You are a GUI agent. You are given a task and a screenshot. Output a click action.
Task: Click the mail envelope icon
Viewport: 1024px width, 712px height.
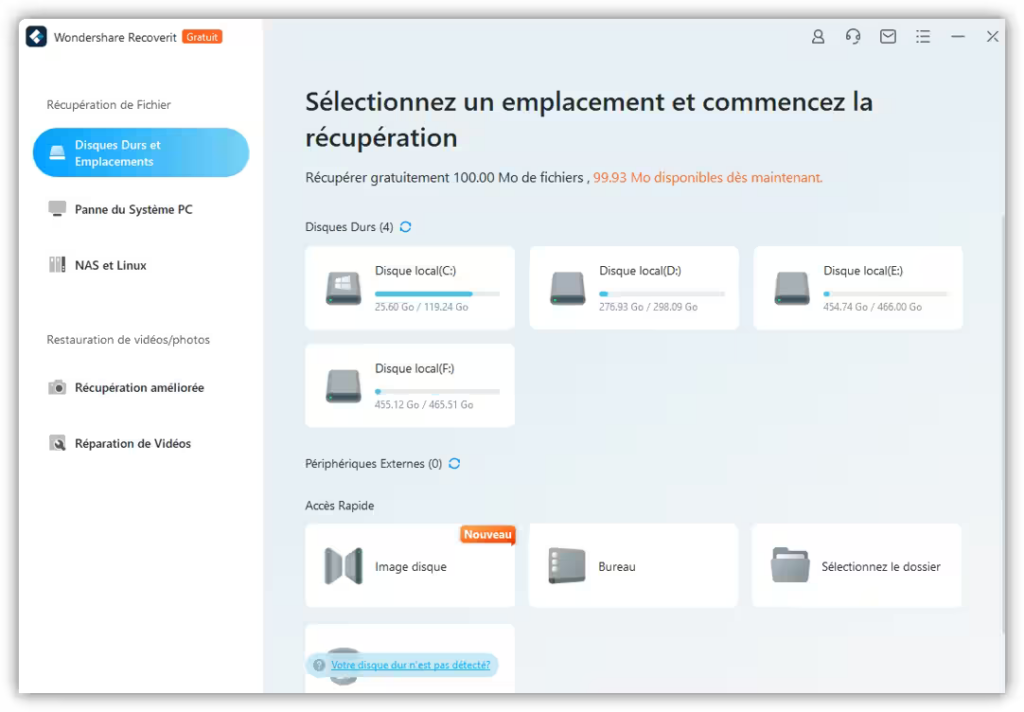pyautogui.click(x=888, y=37)
